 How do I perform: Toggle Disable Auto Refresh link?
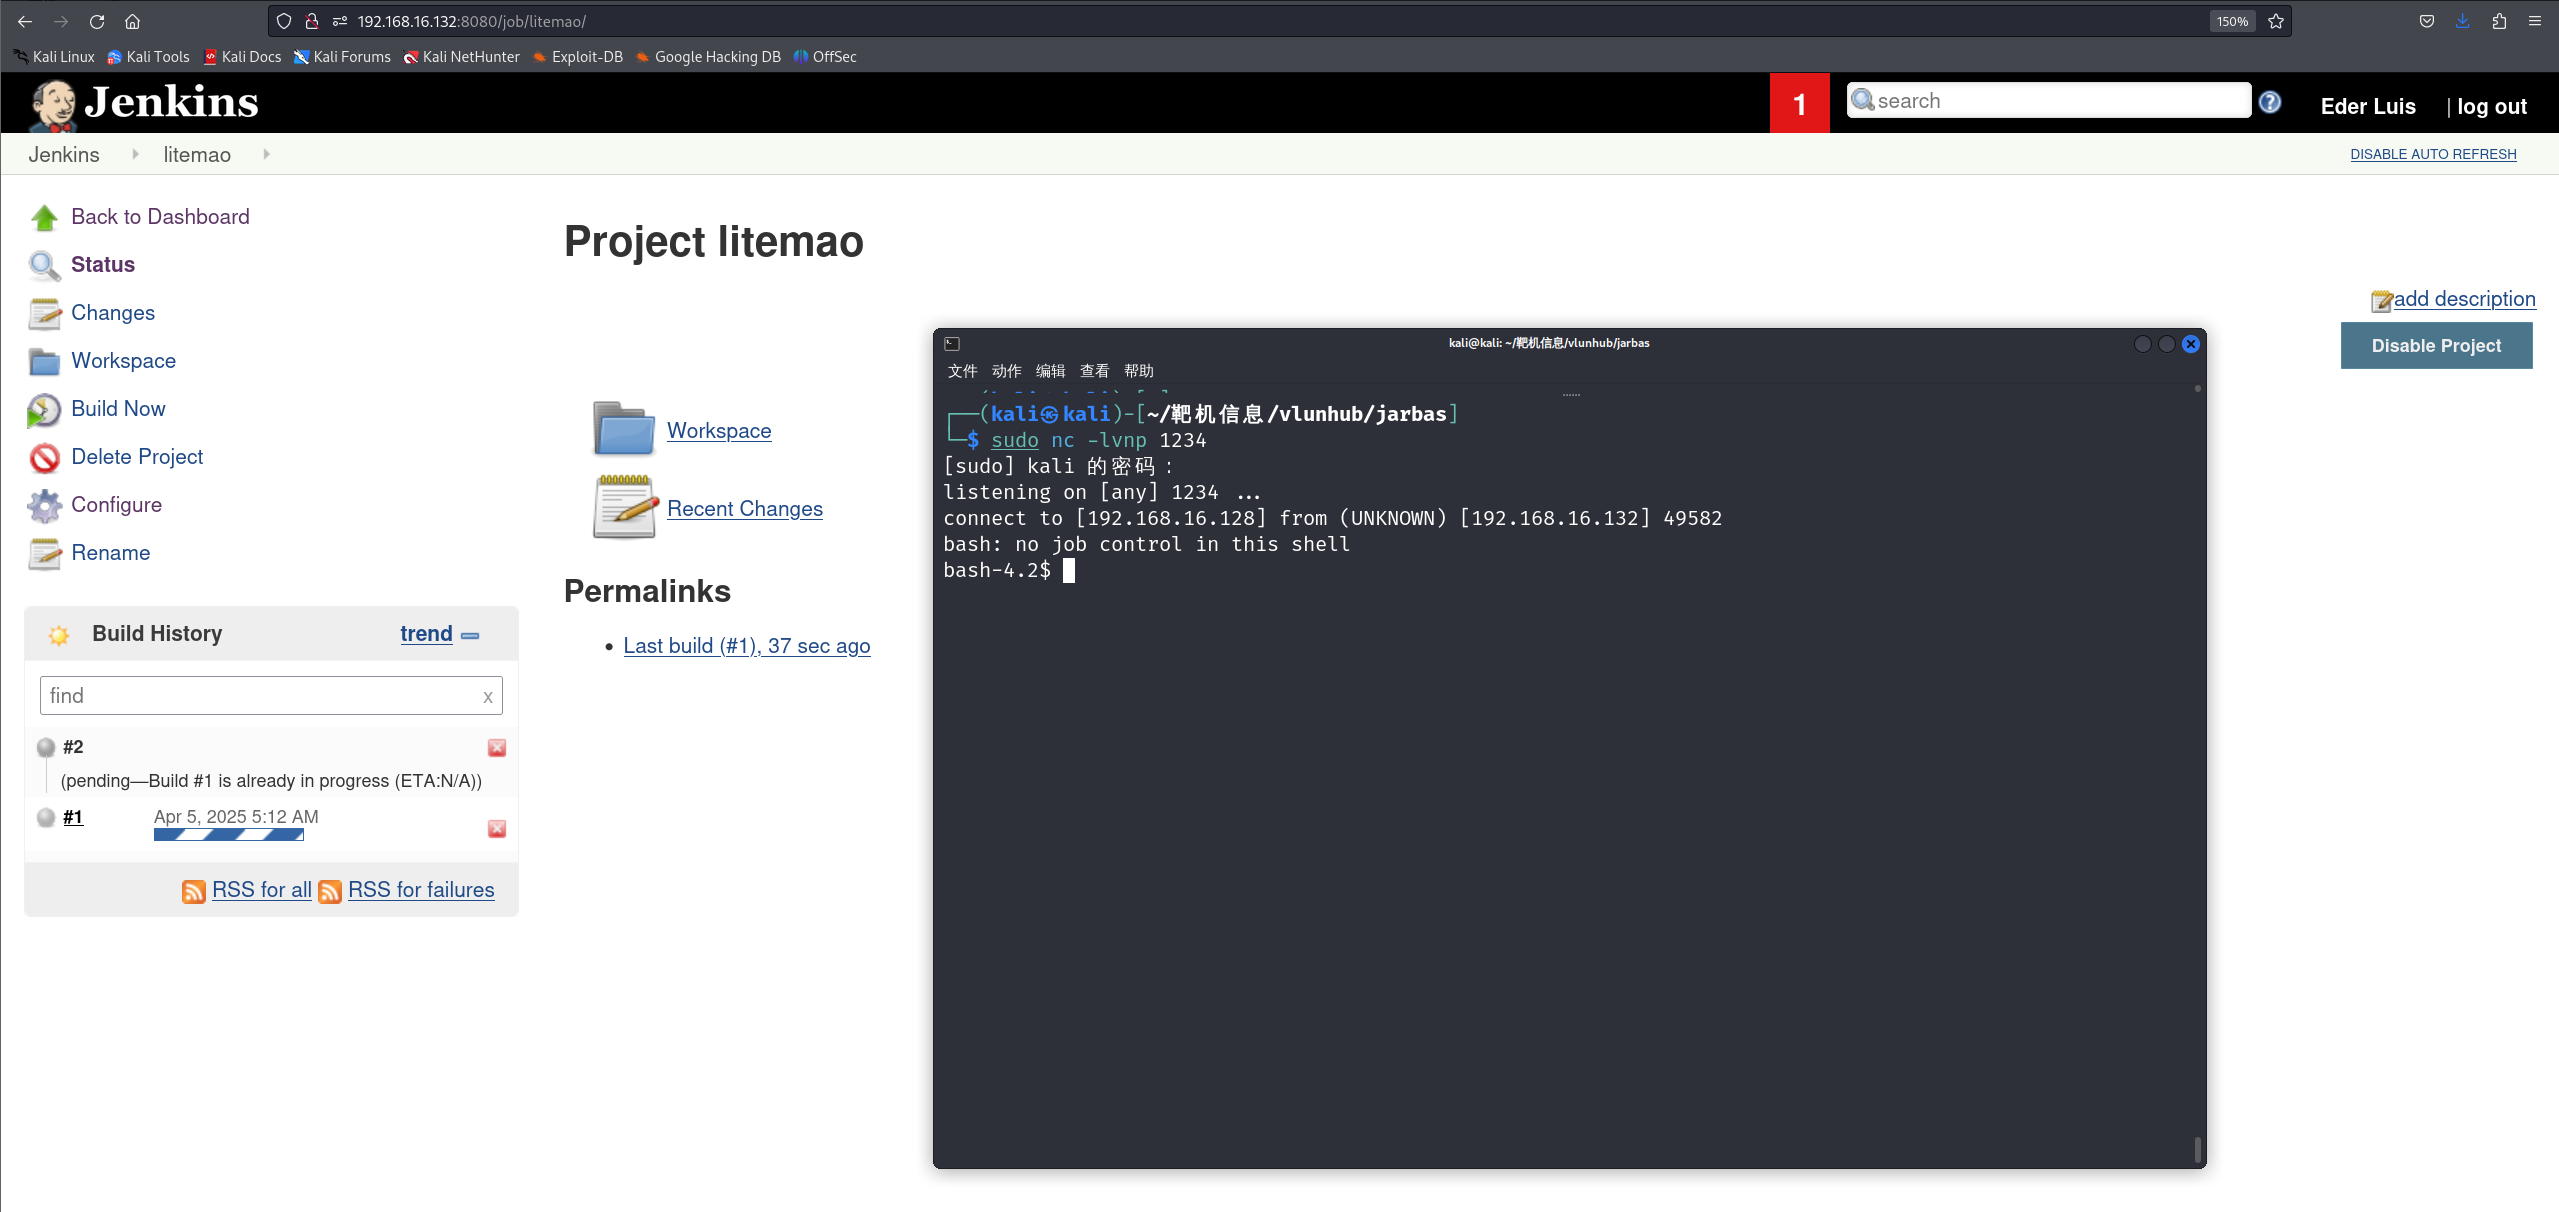2432,154
